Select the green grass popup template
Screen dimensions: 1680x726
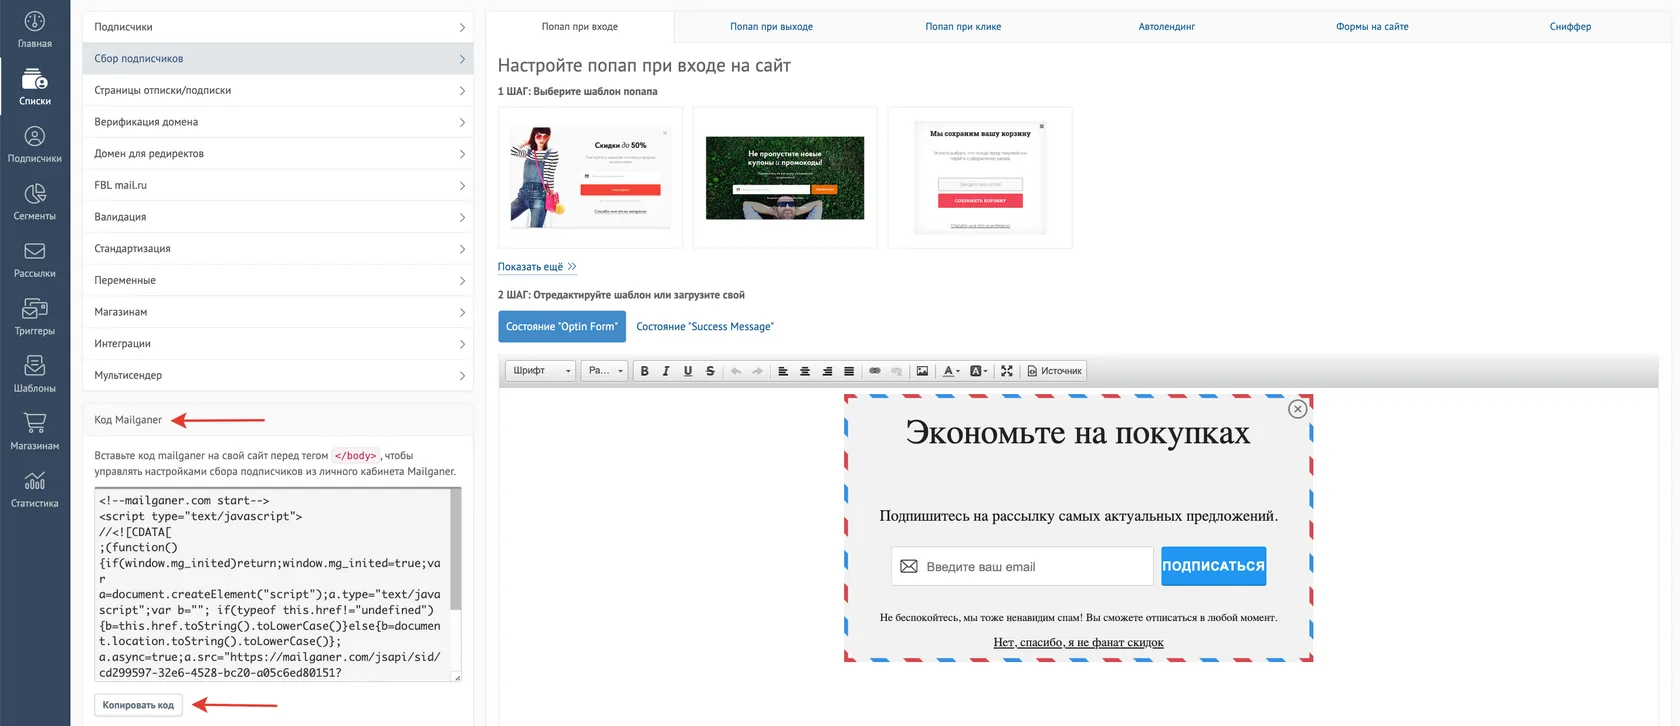point(785,178)
